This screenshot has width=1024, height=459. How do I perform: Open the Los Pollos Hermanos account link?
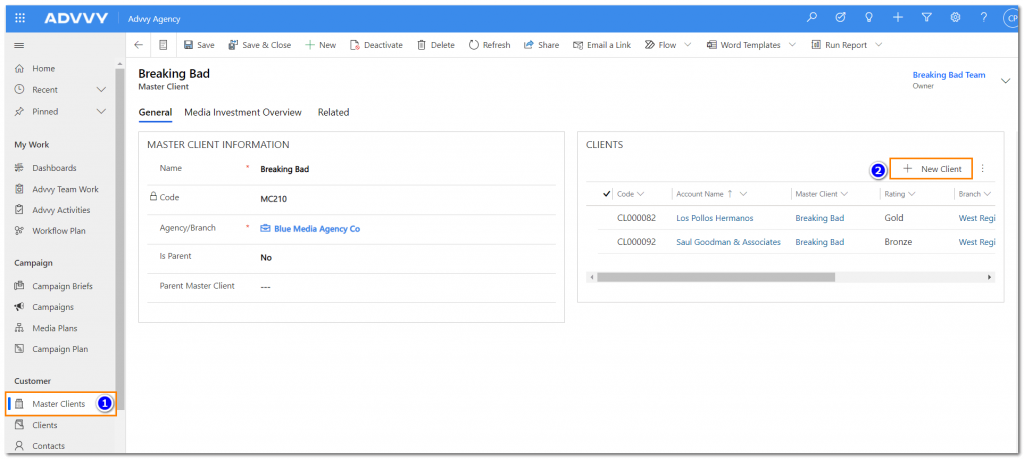coord(714,217)
